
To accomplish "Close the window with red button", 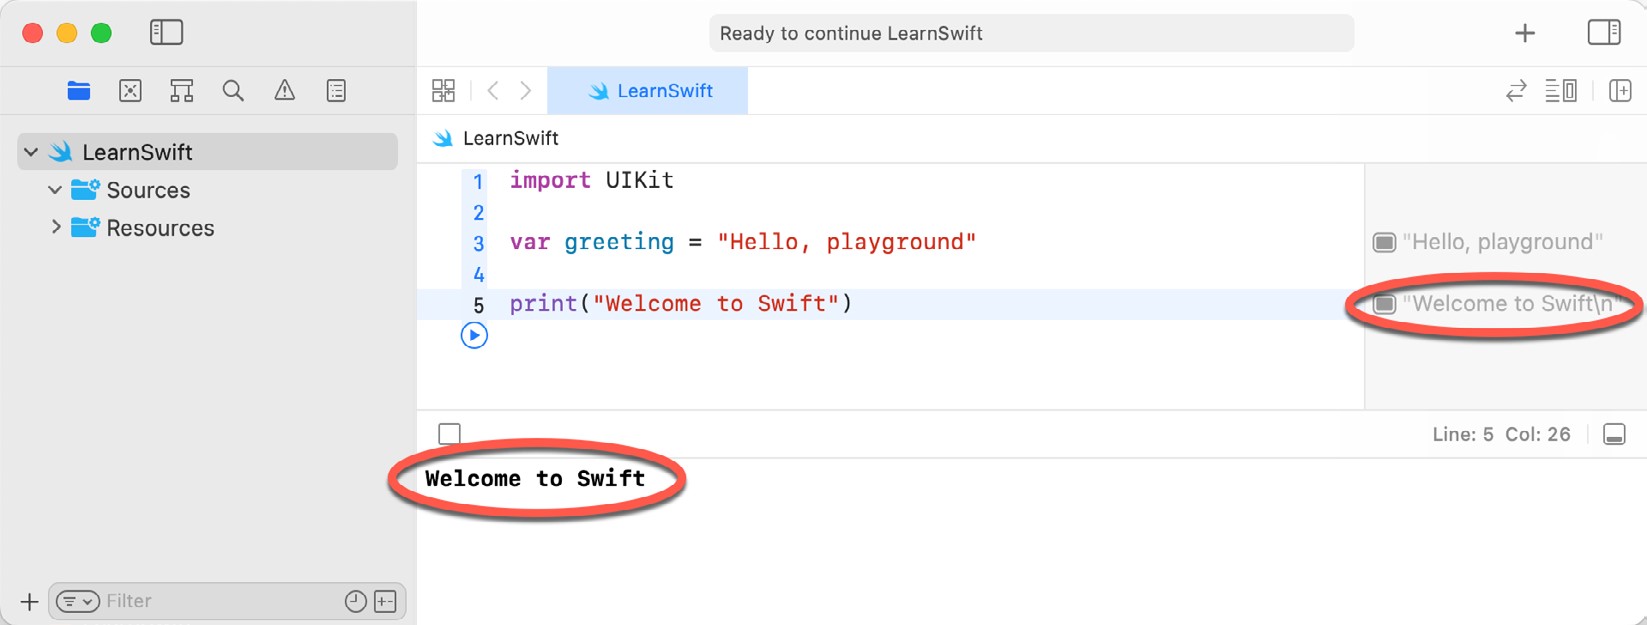I will point(33,33).
